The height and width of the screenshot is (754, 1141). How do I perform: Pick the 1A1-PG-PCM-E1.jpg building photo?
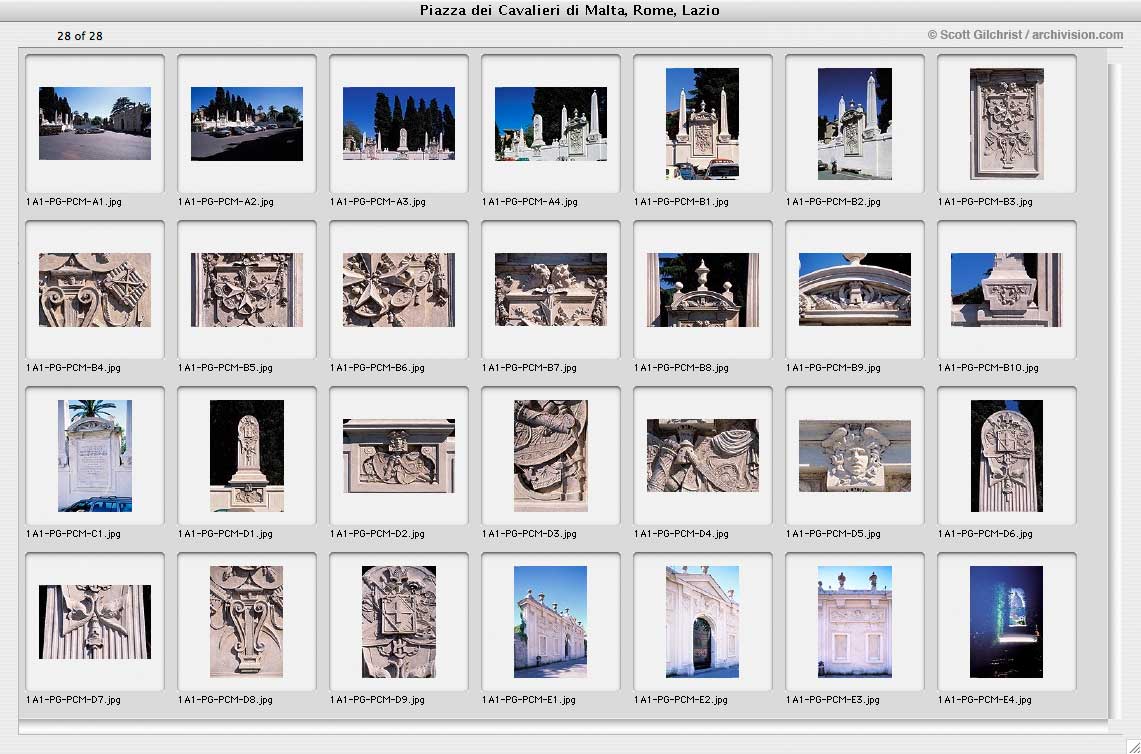click(x=551, y=622)
